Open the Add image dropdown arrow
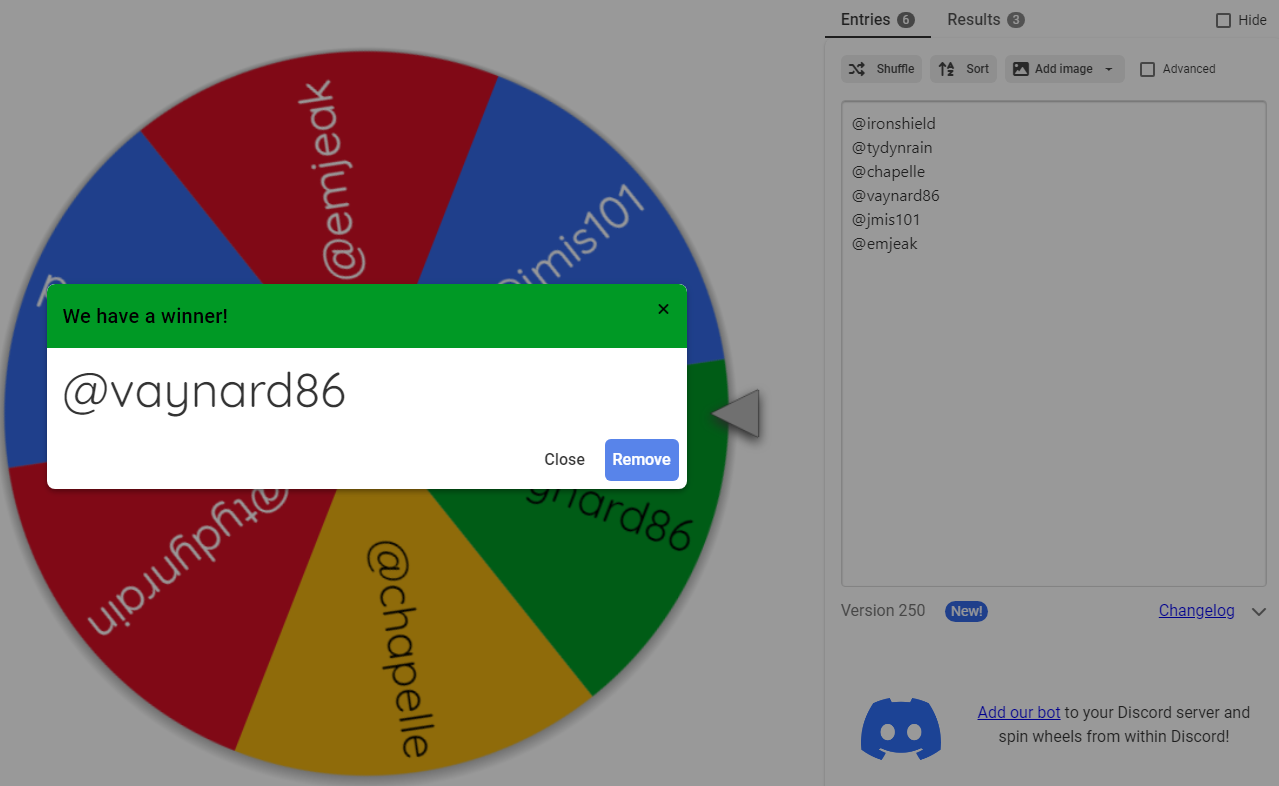 1108,69
